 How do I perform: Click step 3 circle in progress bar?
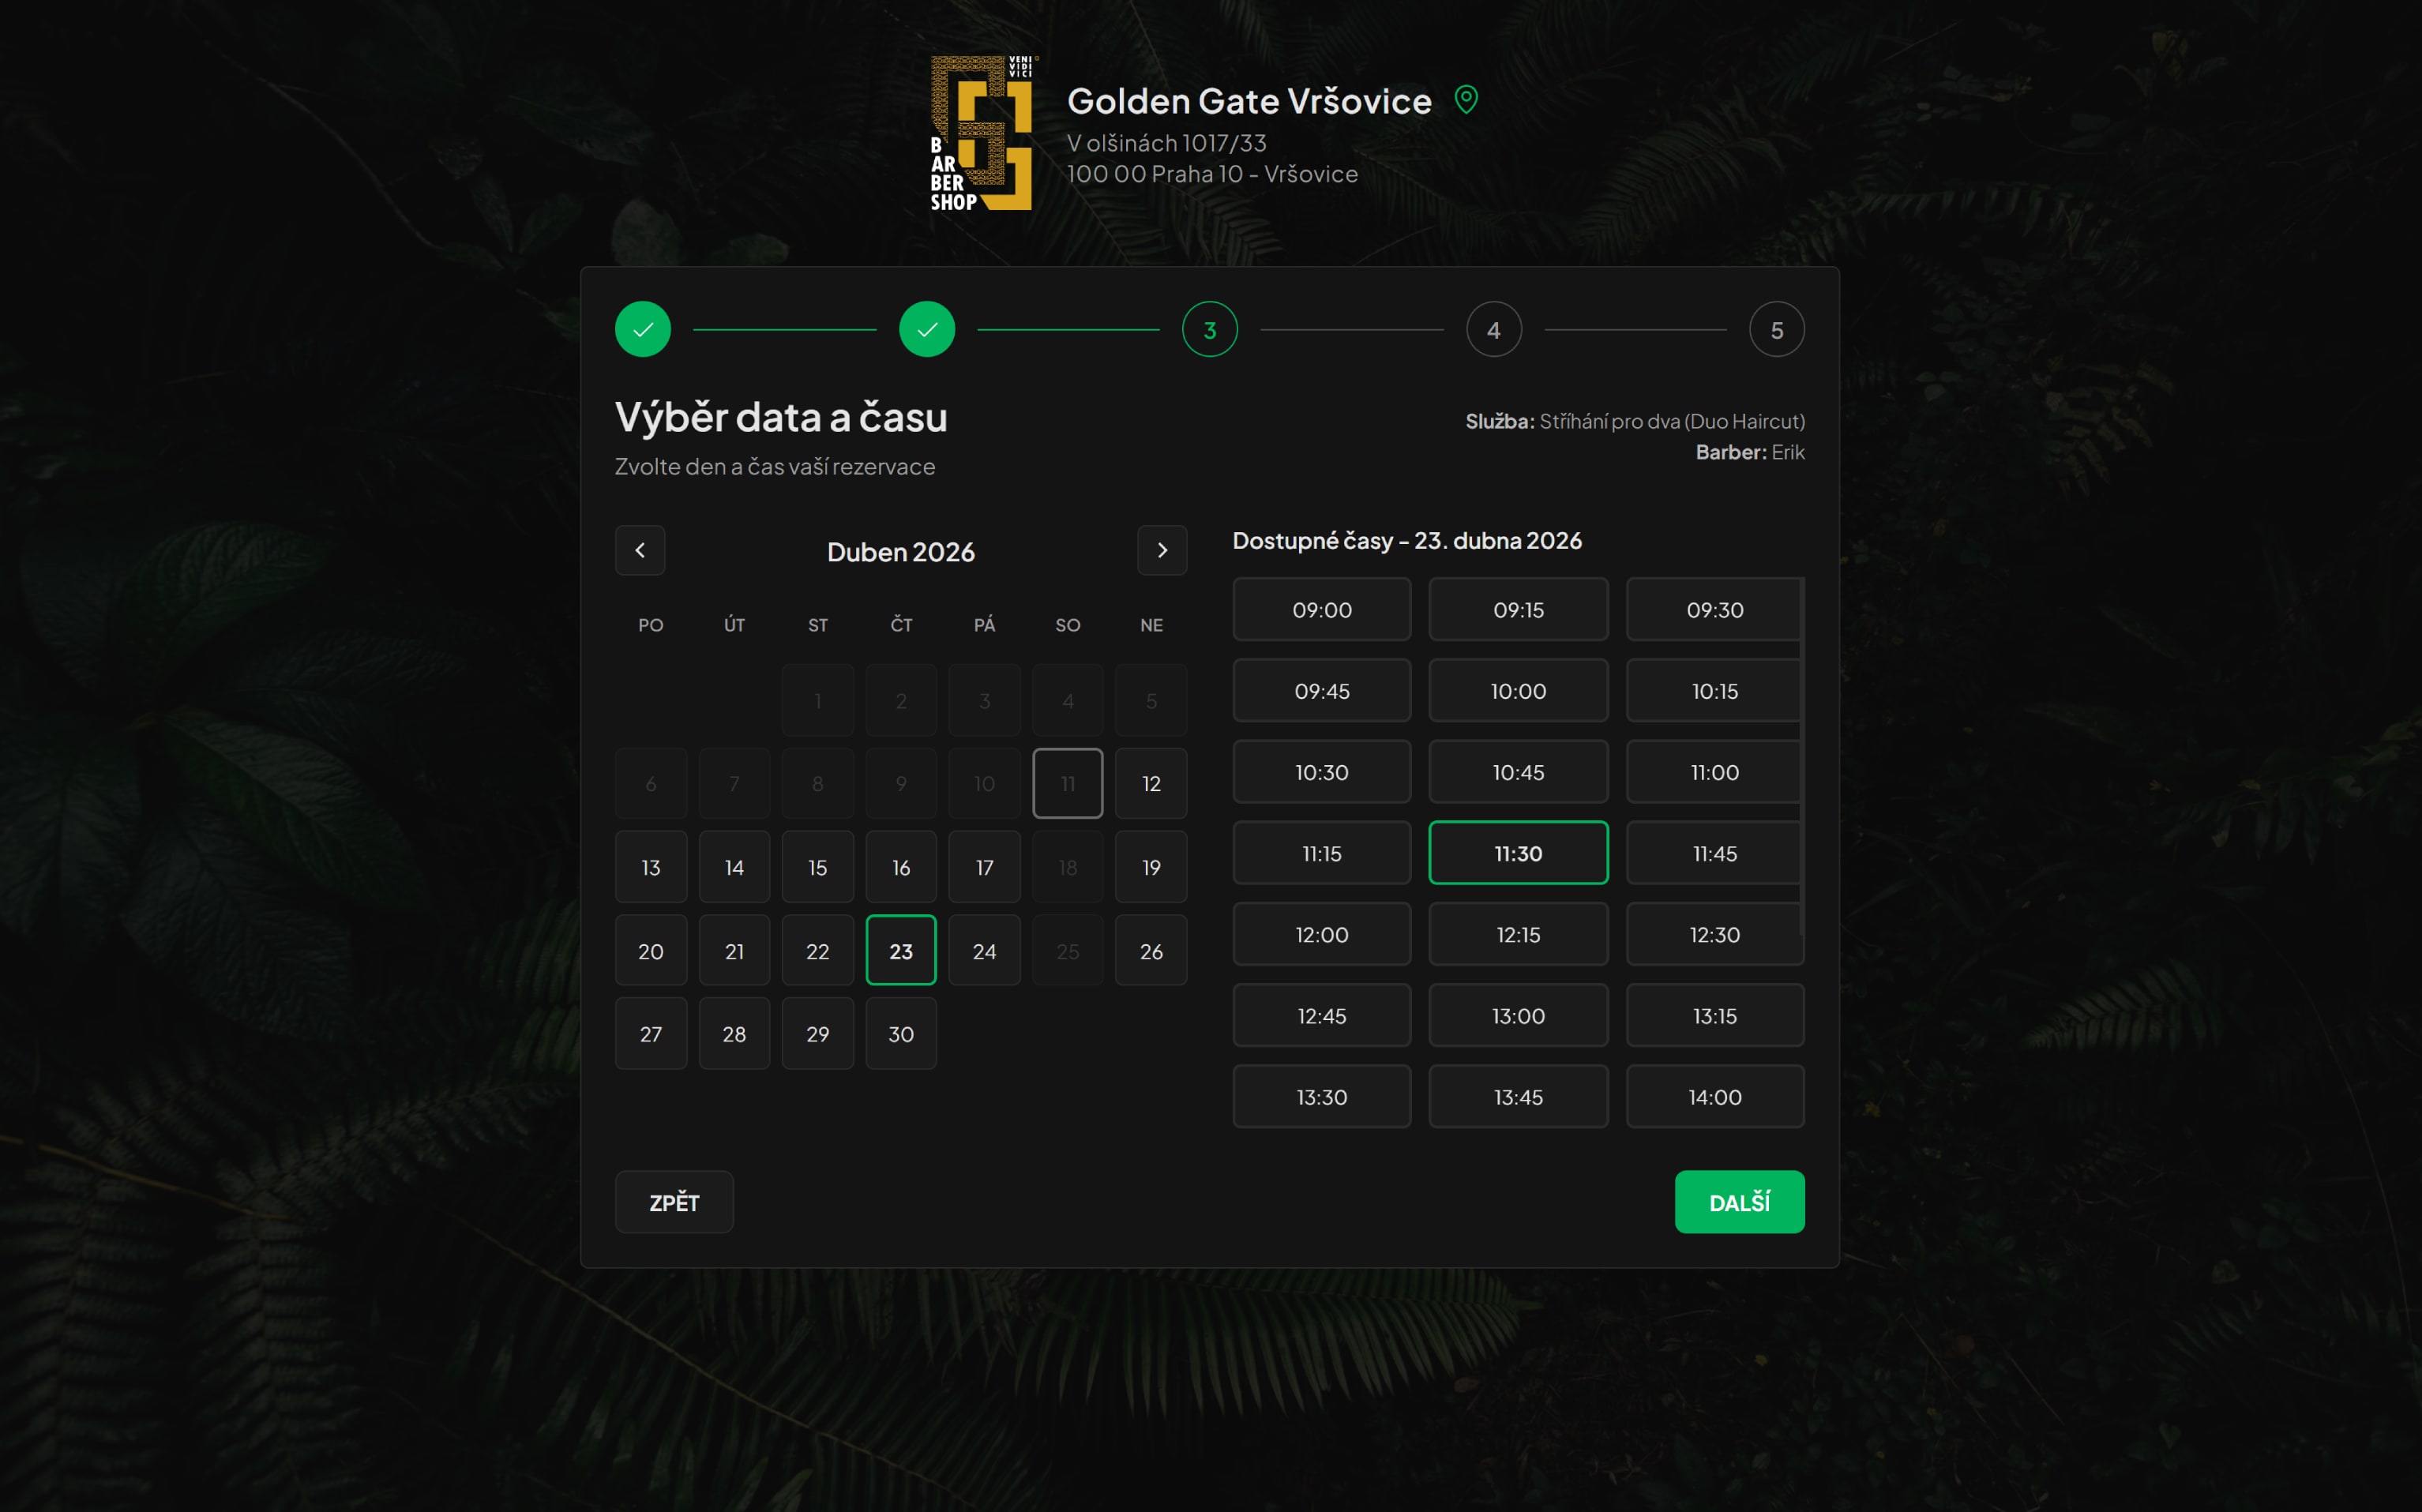(x=1209, y=329)
